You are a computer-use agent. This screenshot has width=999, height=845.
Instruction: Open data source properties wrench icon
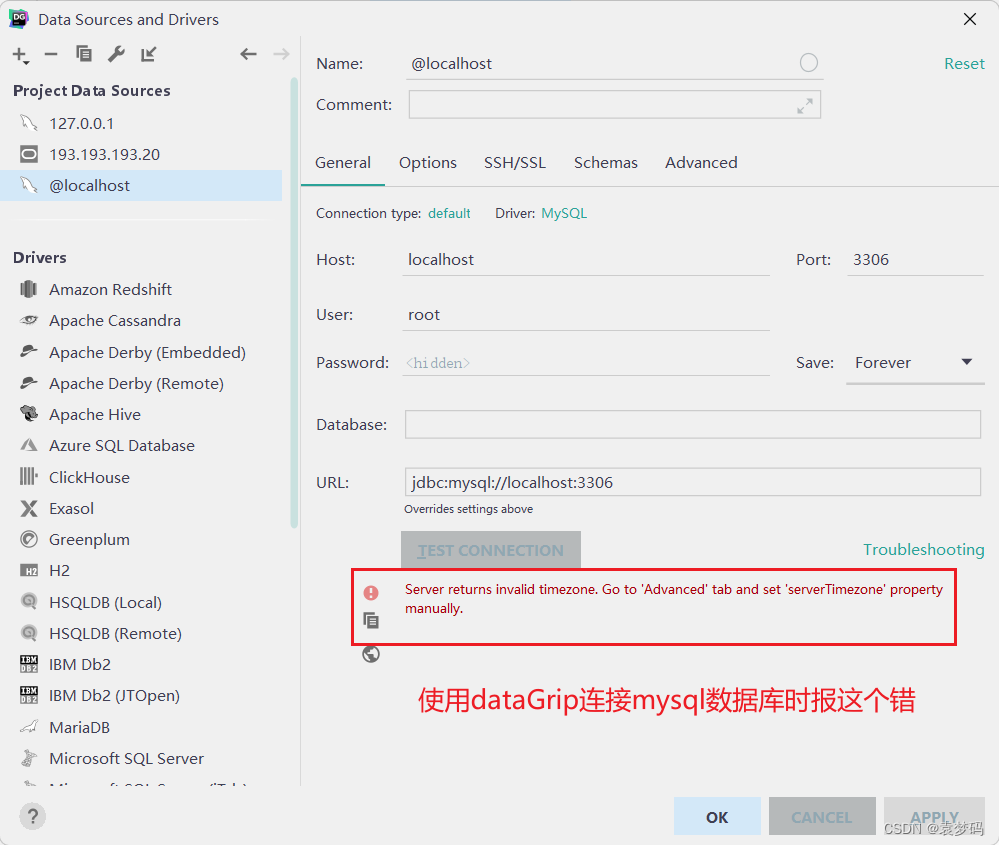117,54
